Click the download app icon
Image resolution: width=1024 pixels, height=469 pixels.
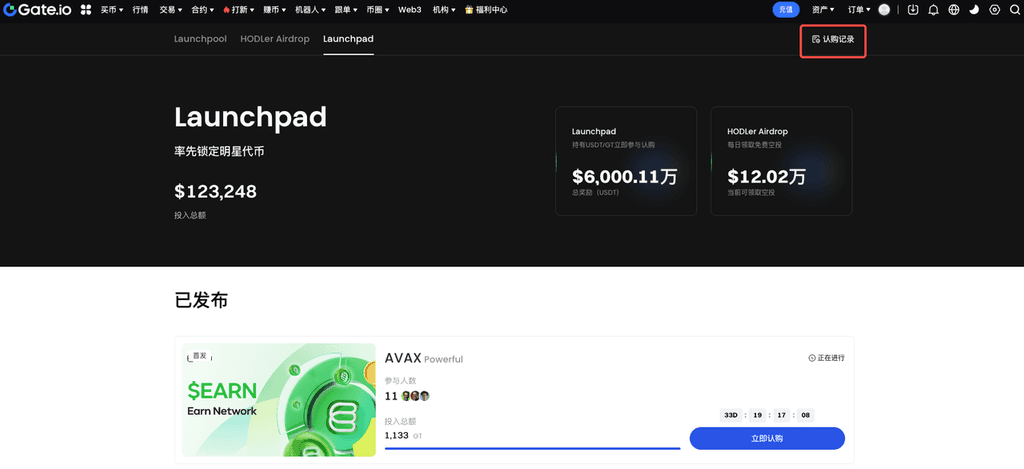click(x=913, y=10)
